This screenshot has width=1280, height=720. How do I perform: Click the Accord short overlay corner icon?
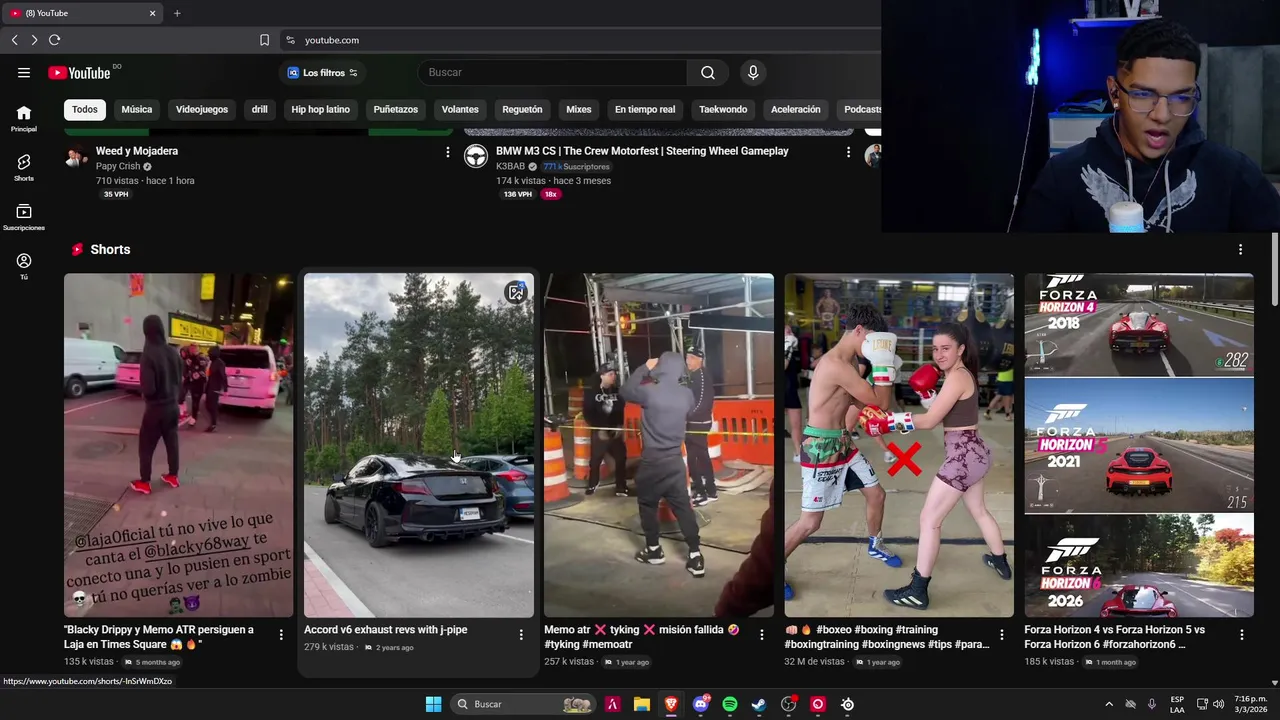point(516,292)
